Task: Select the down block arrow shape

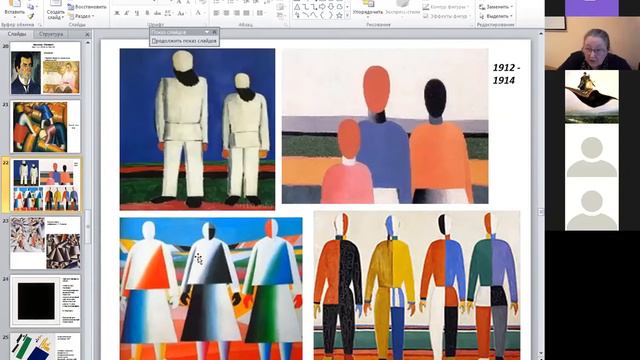Action: (331, 7)
